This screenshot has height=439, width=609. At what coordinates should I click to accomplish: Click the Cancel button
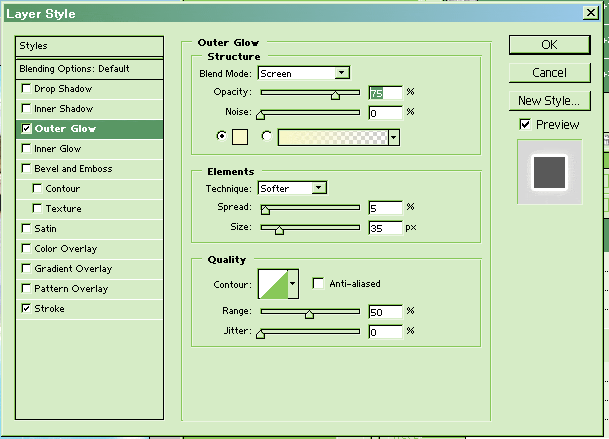coord(549,73)
